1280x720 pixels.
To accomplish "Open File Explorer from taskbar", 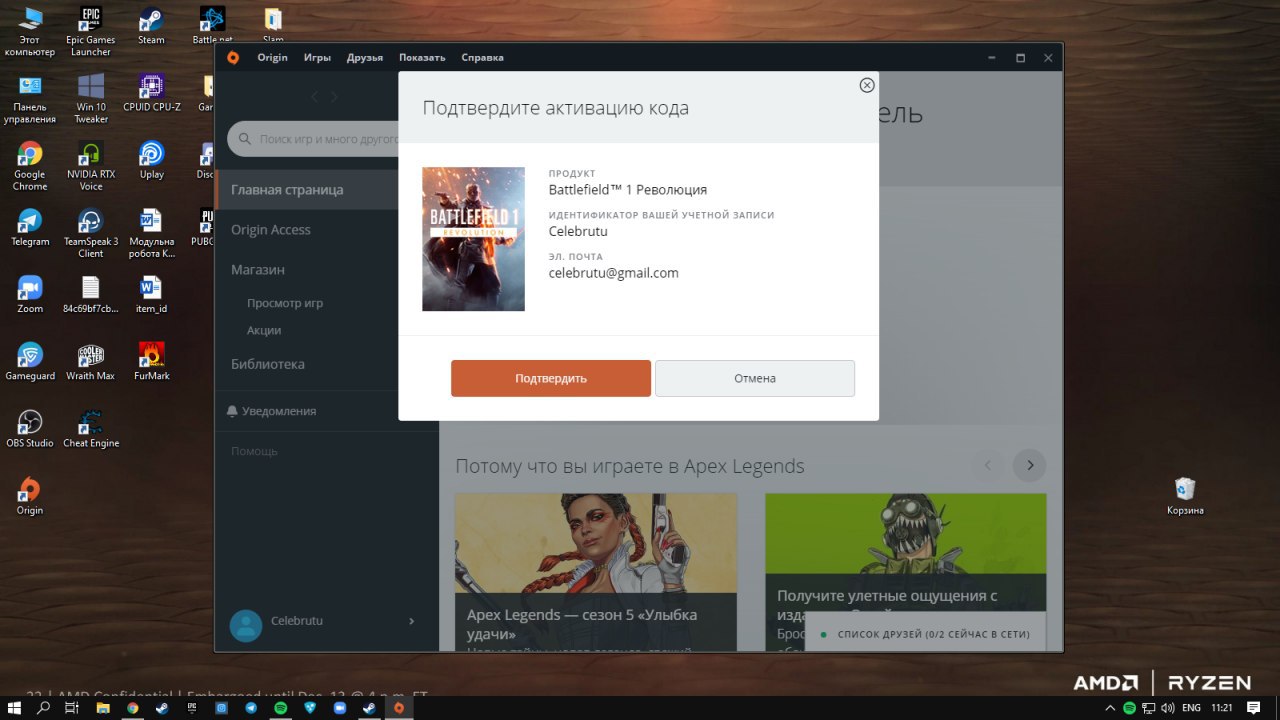I will click(102, 708).
